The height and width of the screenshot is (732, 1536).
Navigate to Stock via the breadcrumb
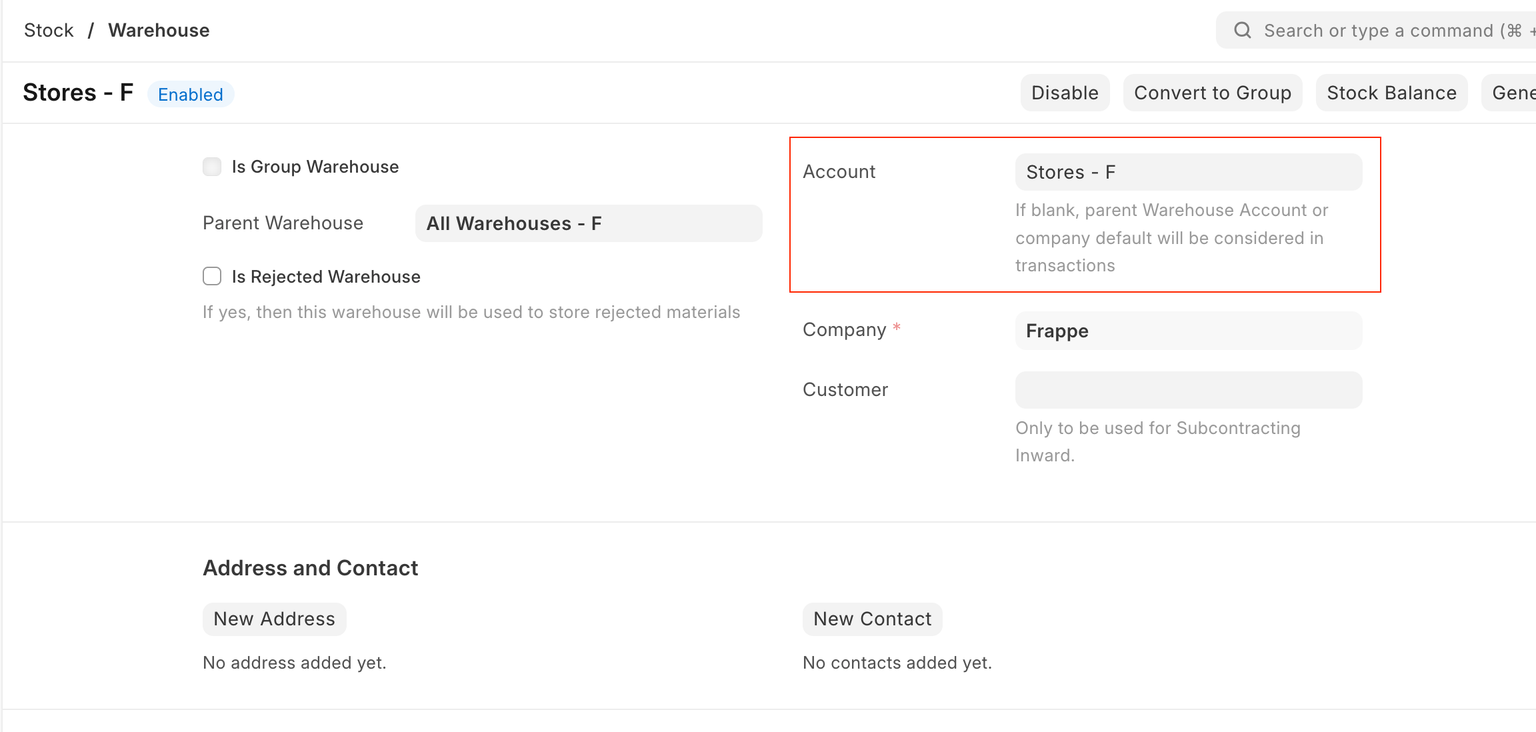coord(48,30)
